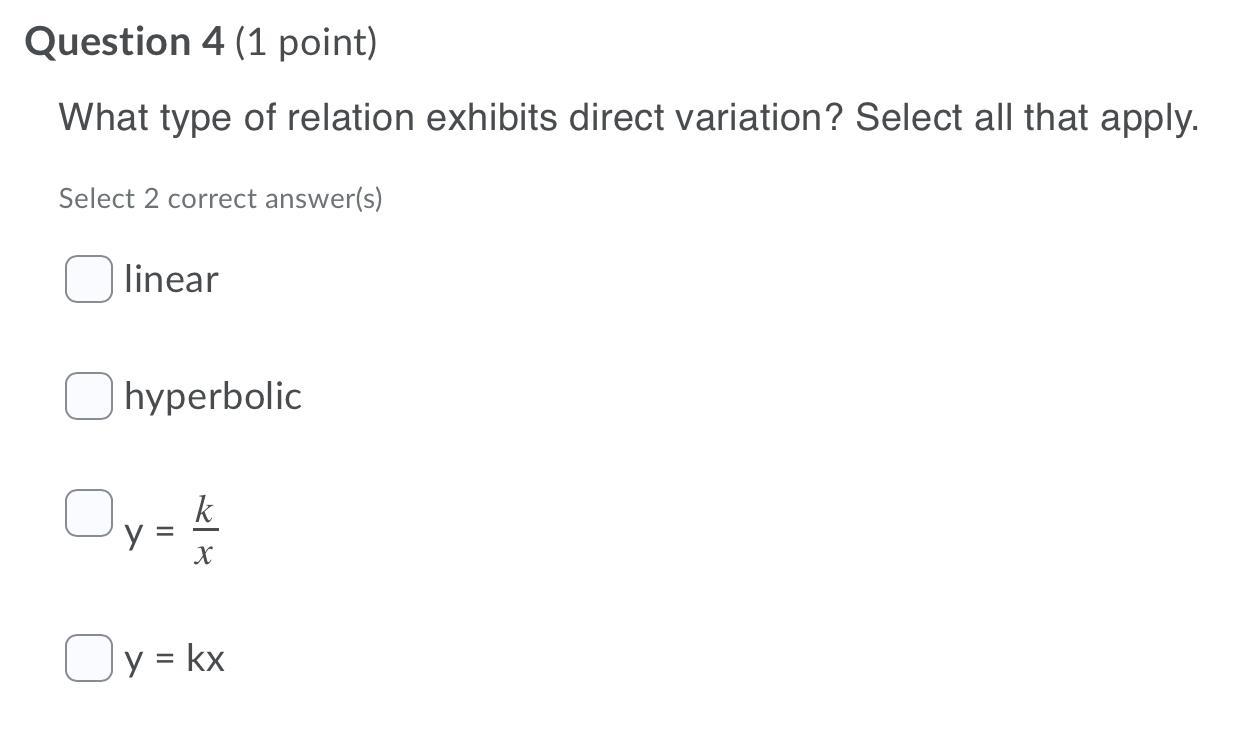This screenshot has height=735, width=1248.
Task: Click the numerator k in the fraction
Action: pyautogui.click(x=204, y=511)
